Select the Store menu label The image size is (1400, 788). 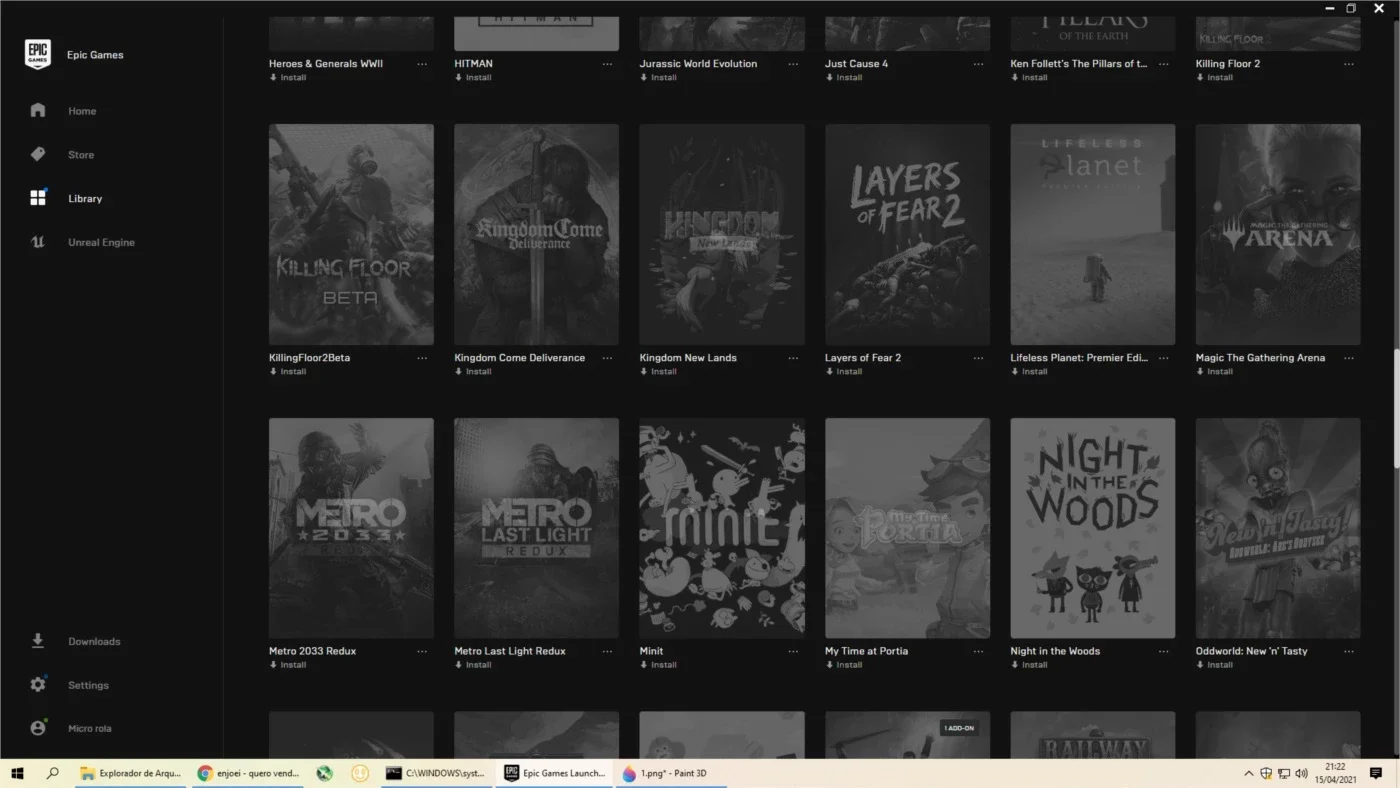(x=81, y=155)
